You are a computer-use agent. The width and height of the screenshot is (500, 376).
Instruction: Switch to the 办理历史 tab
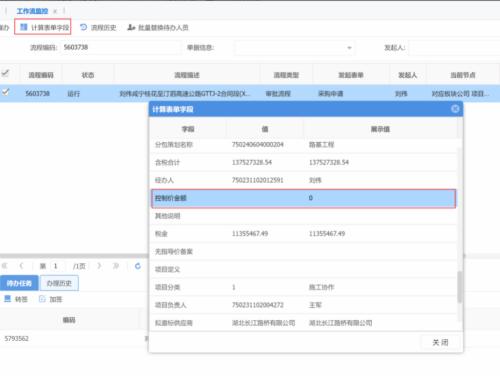coord(59,283)
